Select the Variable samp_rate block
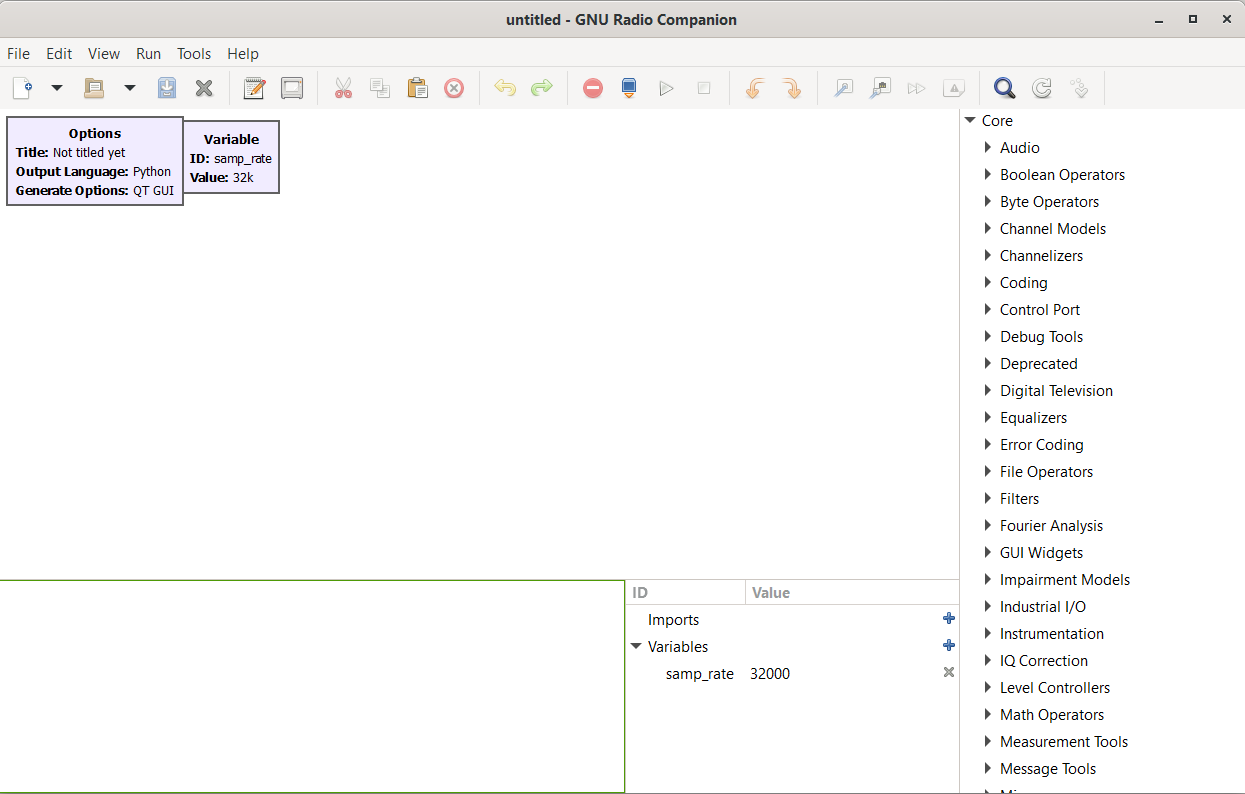This screenshot has height=794, width=1245. pyautogui.click(x=231, y=157)
